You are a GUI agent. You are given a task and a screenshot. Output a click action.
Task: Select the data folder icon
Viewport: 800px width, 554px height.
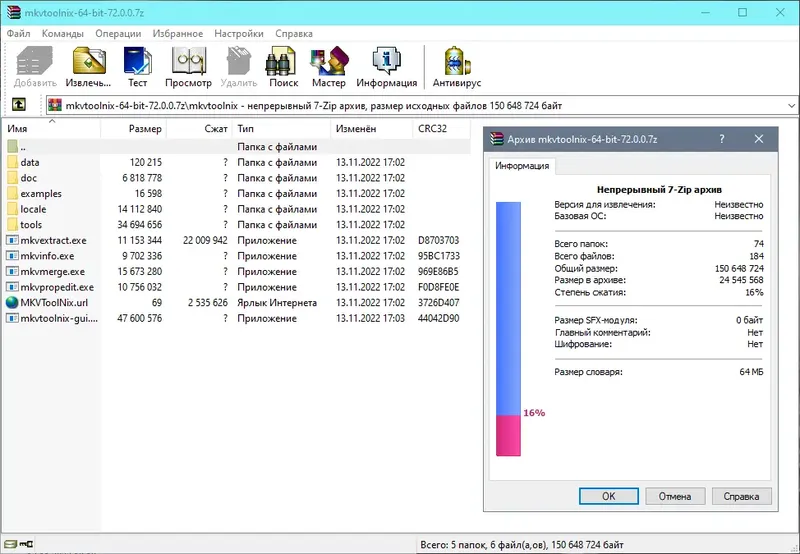pos(12,162)
